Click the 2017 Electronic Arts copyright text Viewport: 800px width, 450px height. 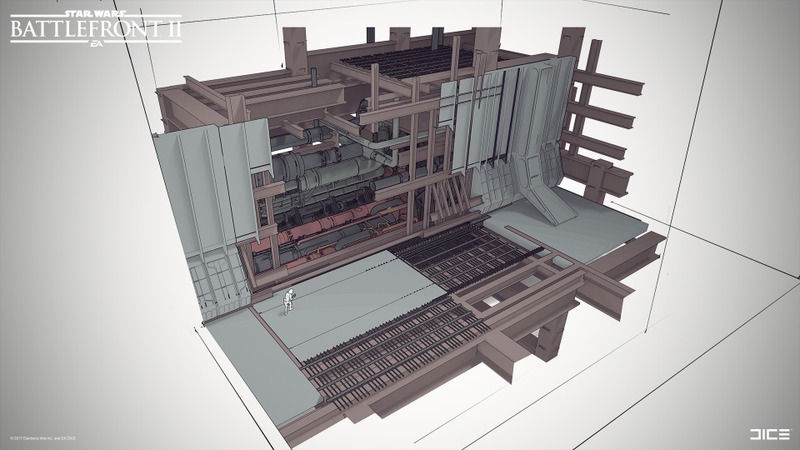[43, 438]
